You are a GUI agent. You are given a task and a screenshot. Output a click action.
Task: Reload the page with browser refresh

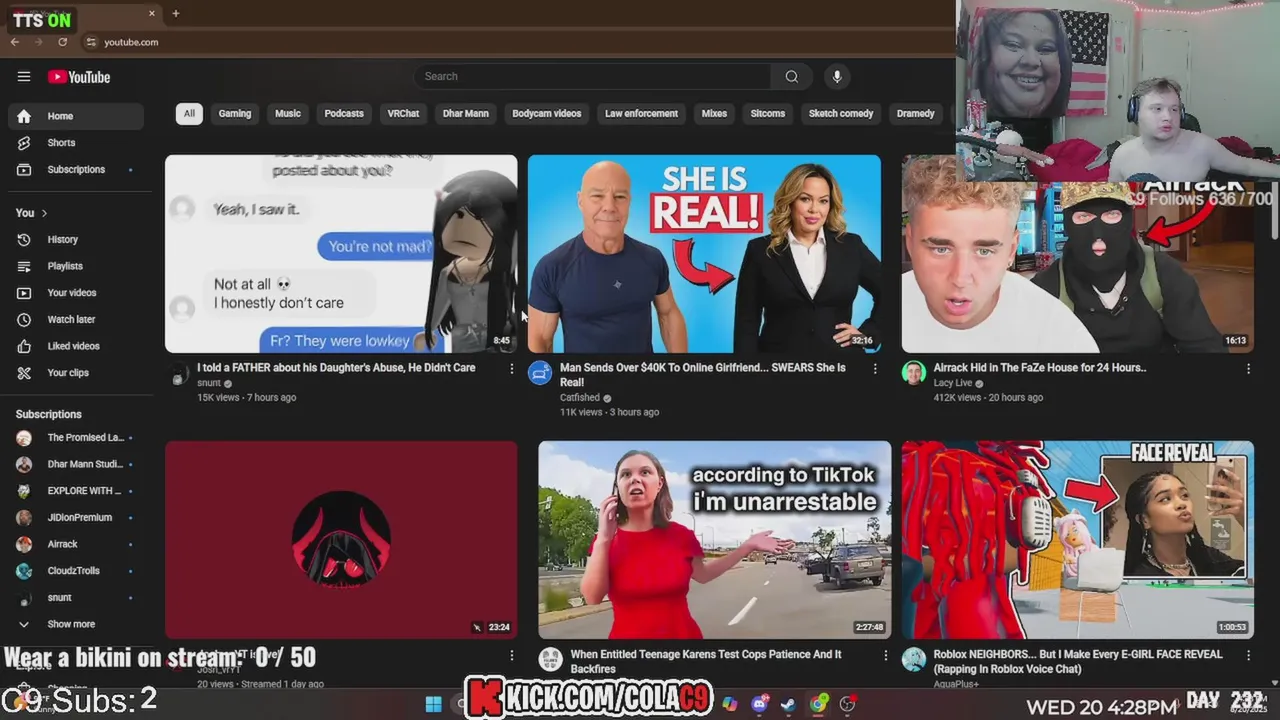(x=62, y=42)
